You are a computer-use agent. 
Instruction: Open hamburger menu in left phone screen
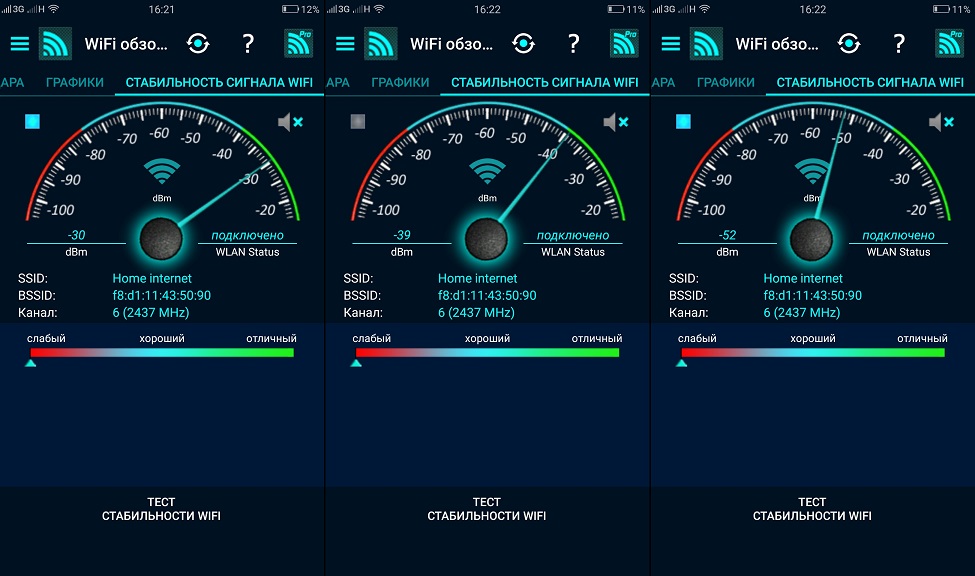[x=20, y=44]
